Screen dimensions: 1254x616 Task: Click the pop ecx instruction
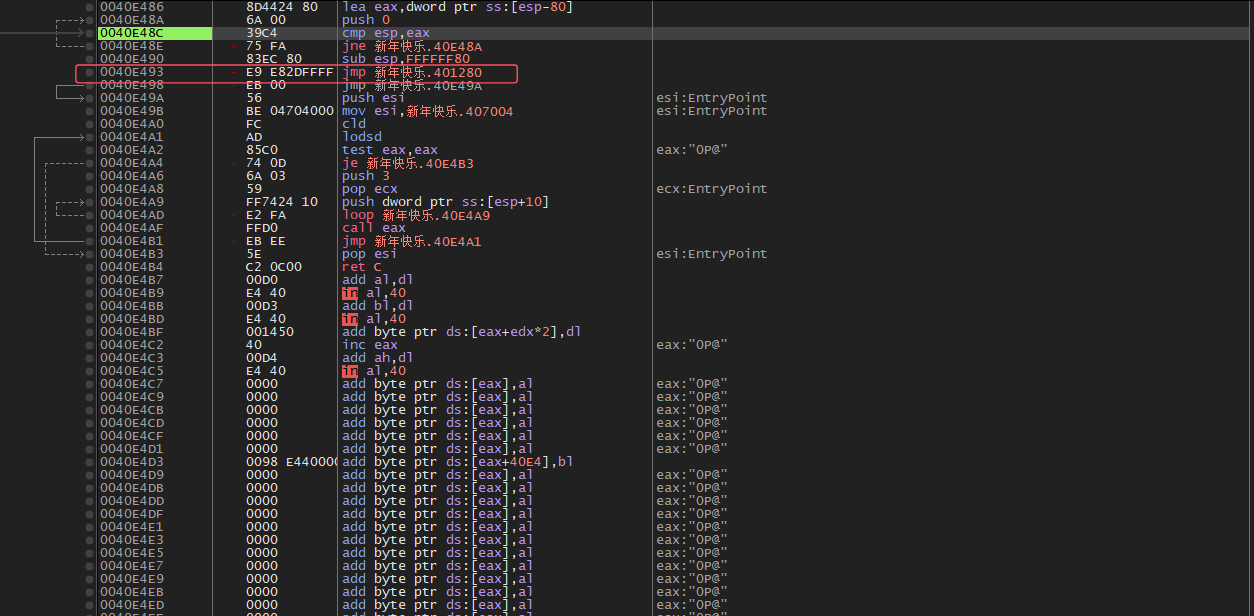pyautogui.click(x=370, y=189)
